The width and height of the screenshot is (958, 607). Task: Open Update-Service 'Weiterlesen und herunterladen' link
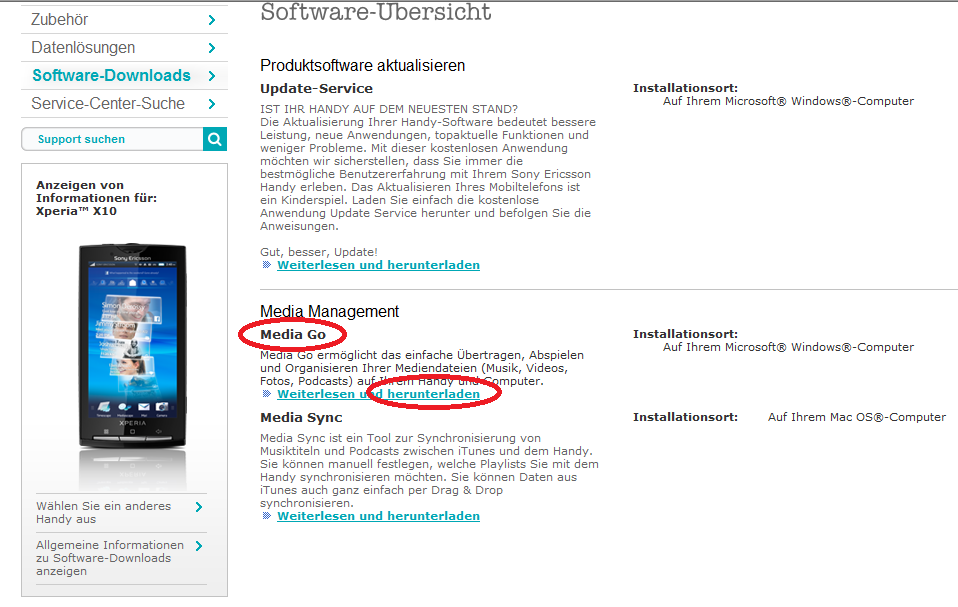point(378,265)
